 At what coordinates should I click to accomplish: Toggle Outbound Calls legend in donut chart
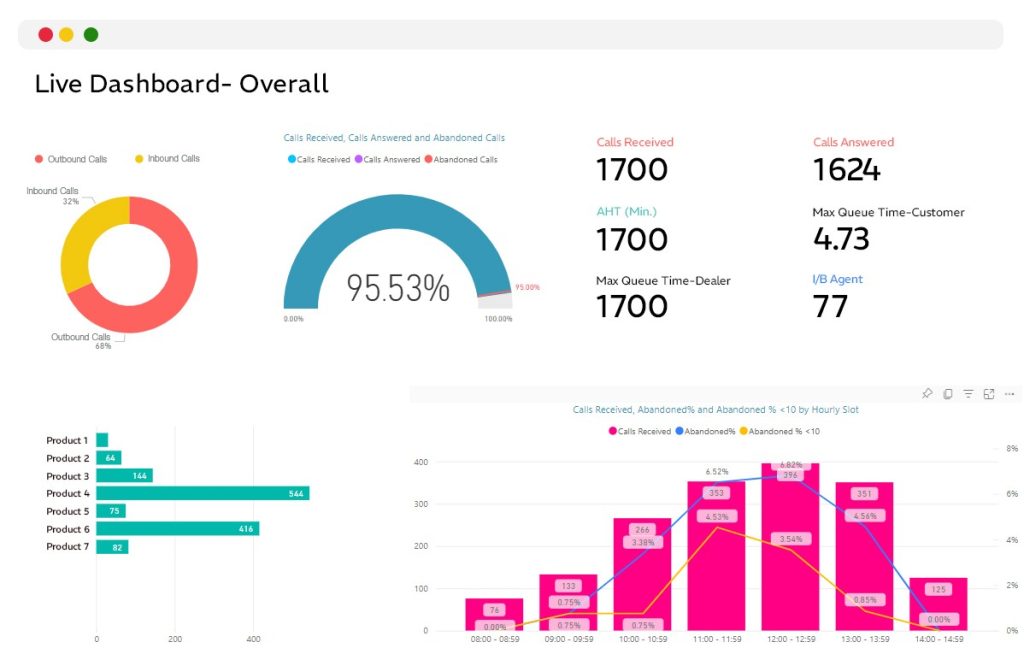pos(71,159)
